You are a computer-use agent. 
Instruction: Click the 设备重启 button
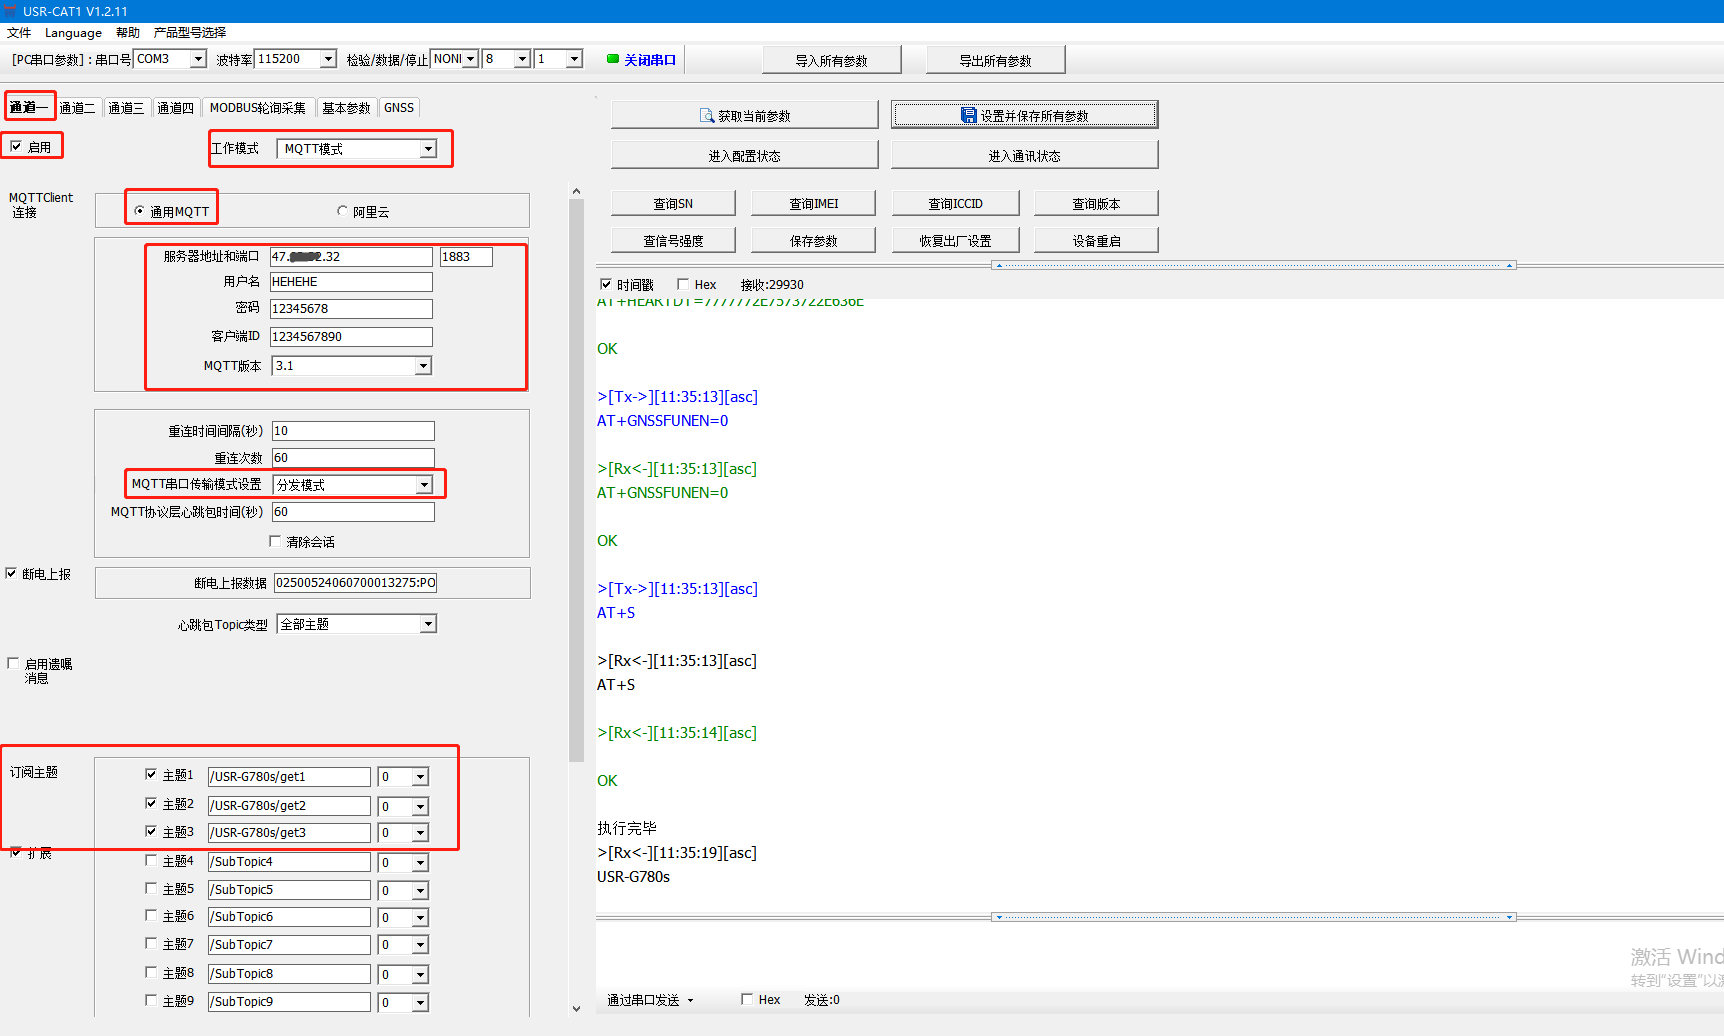(x=1095, y=241)
